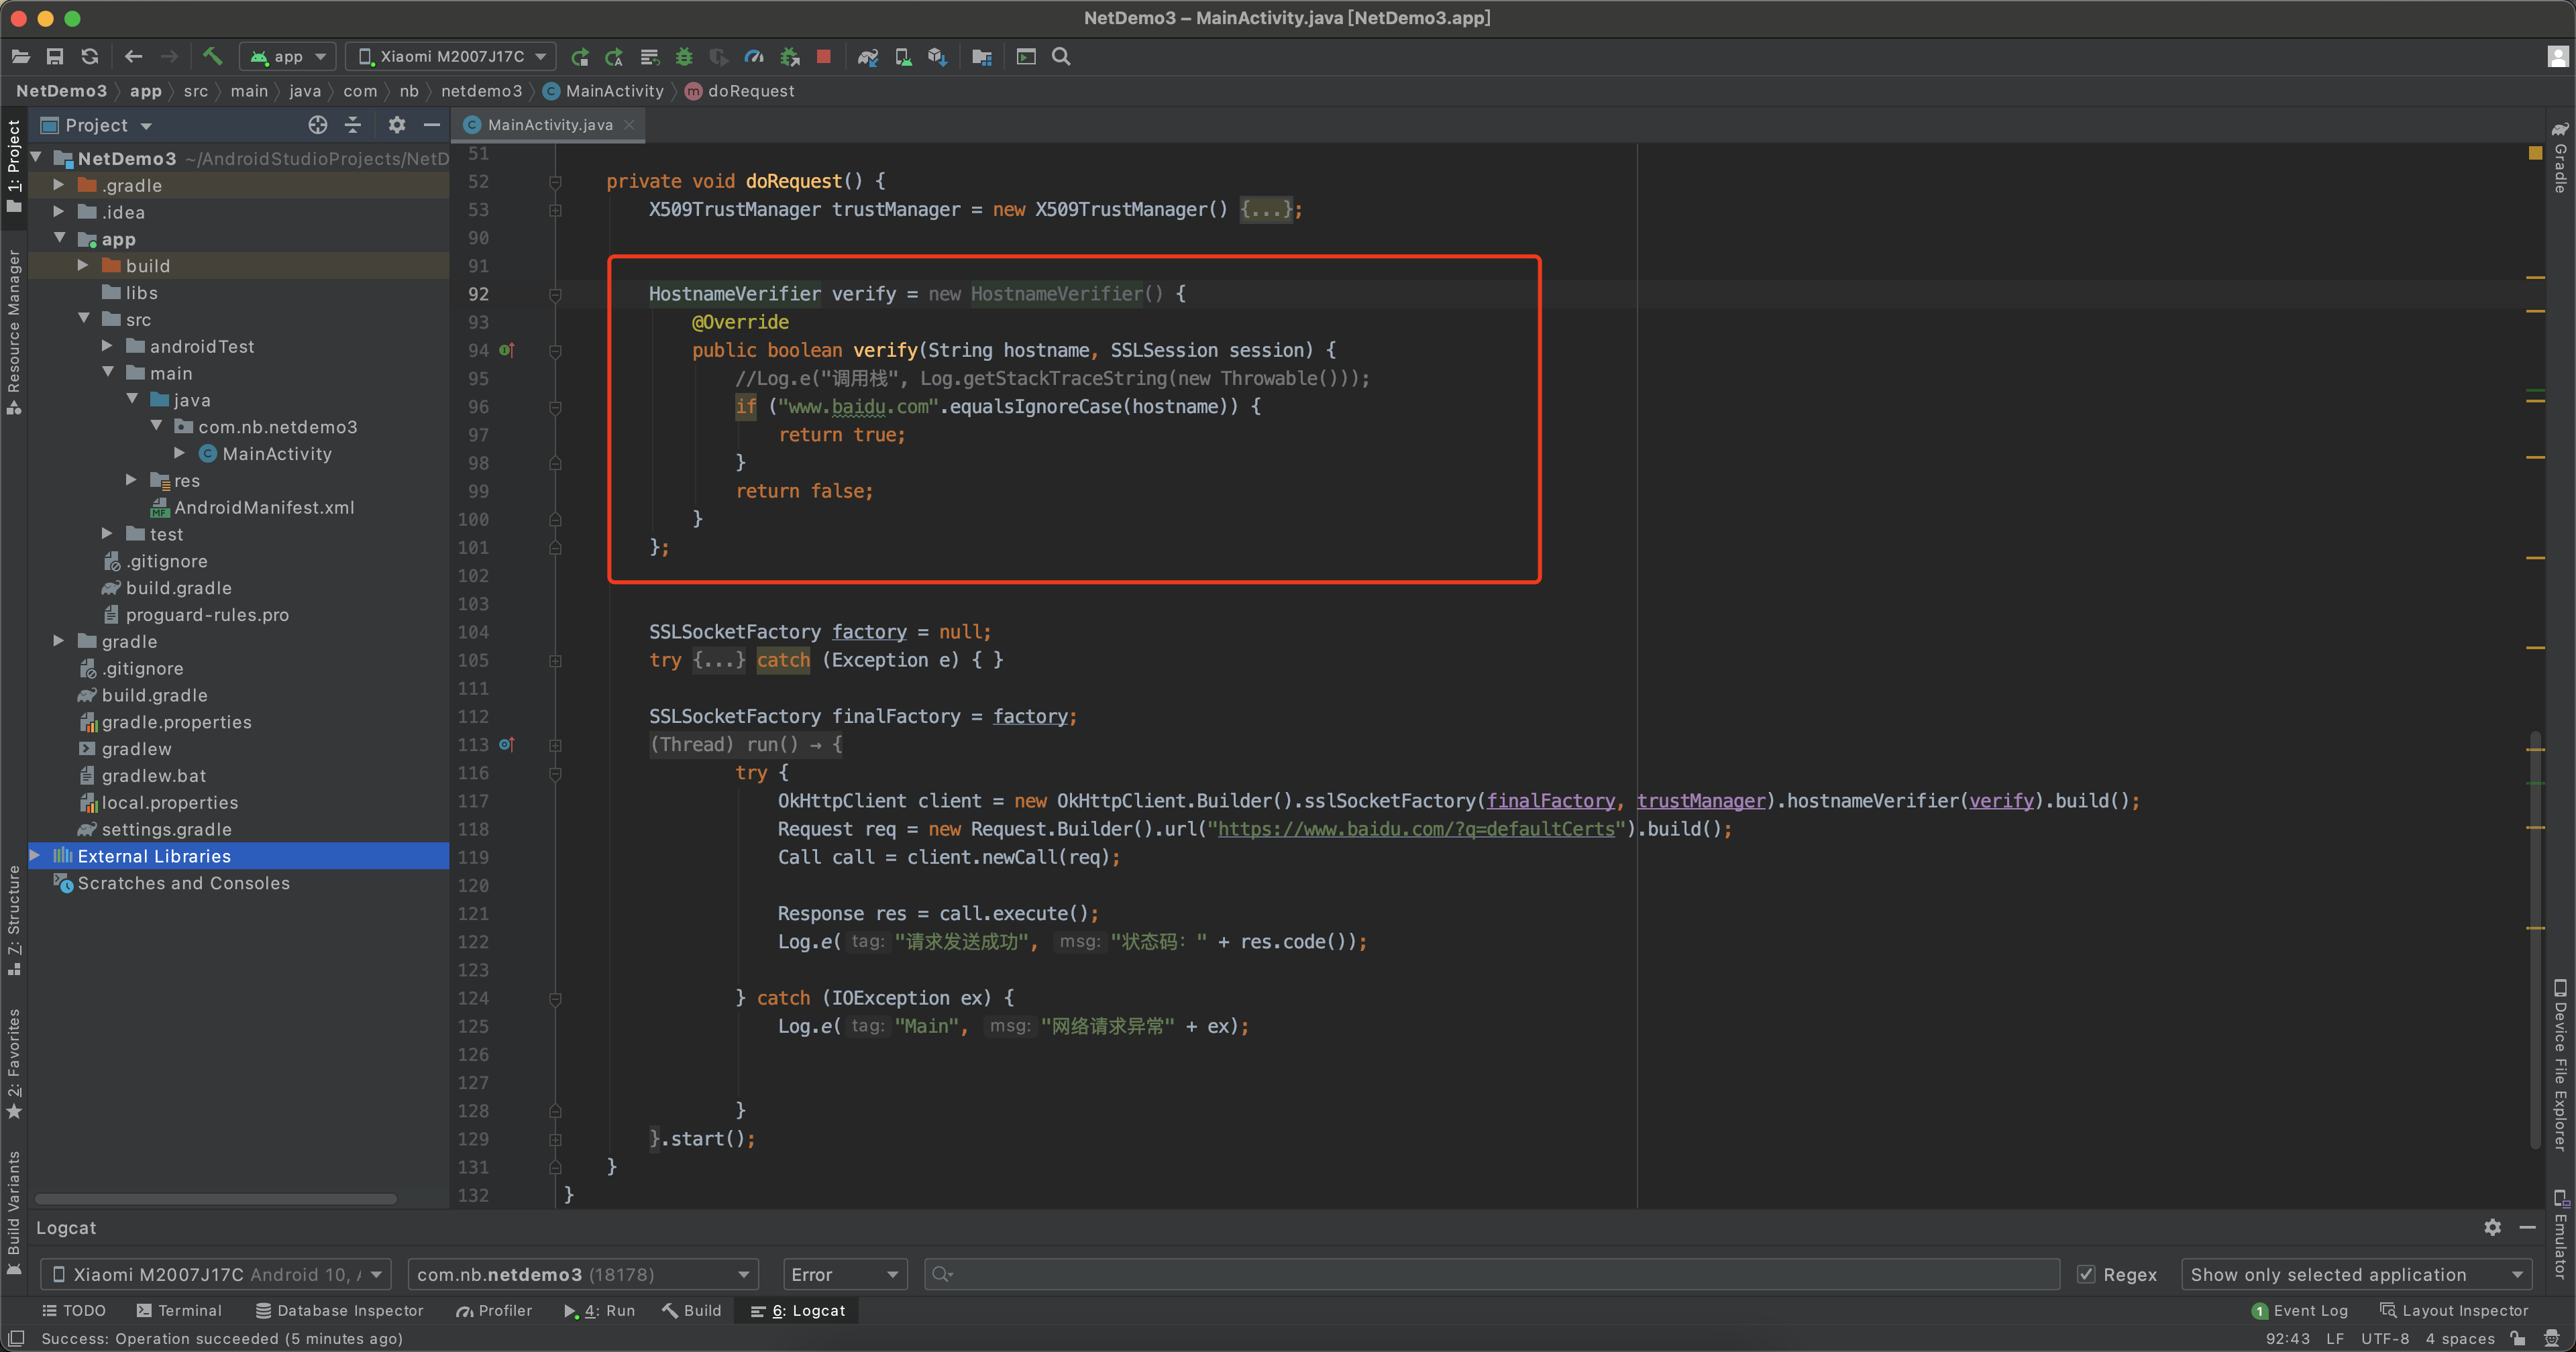Click Apply Changes and Restart Activity icon
The height and width of the screenshot is (1352, 2576).
[614, 57]
